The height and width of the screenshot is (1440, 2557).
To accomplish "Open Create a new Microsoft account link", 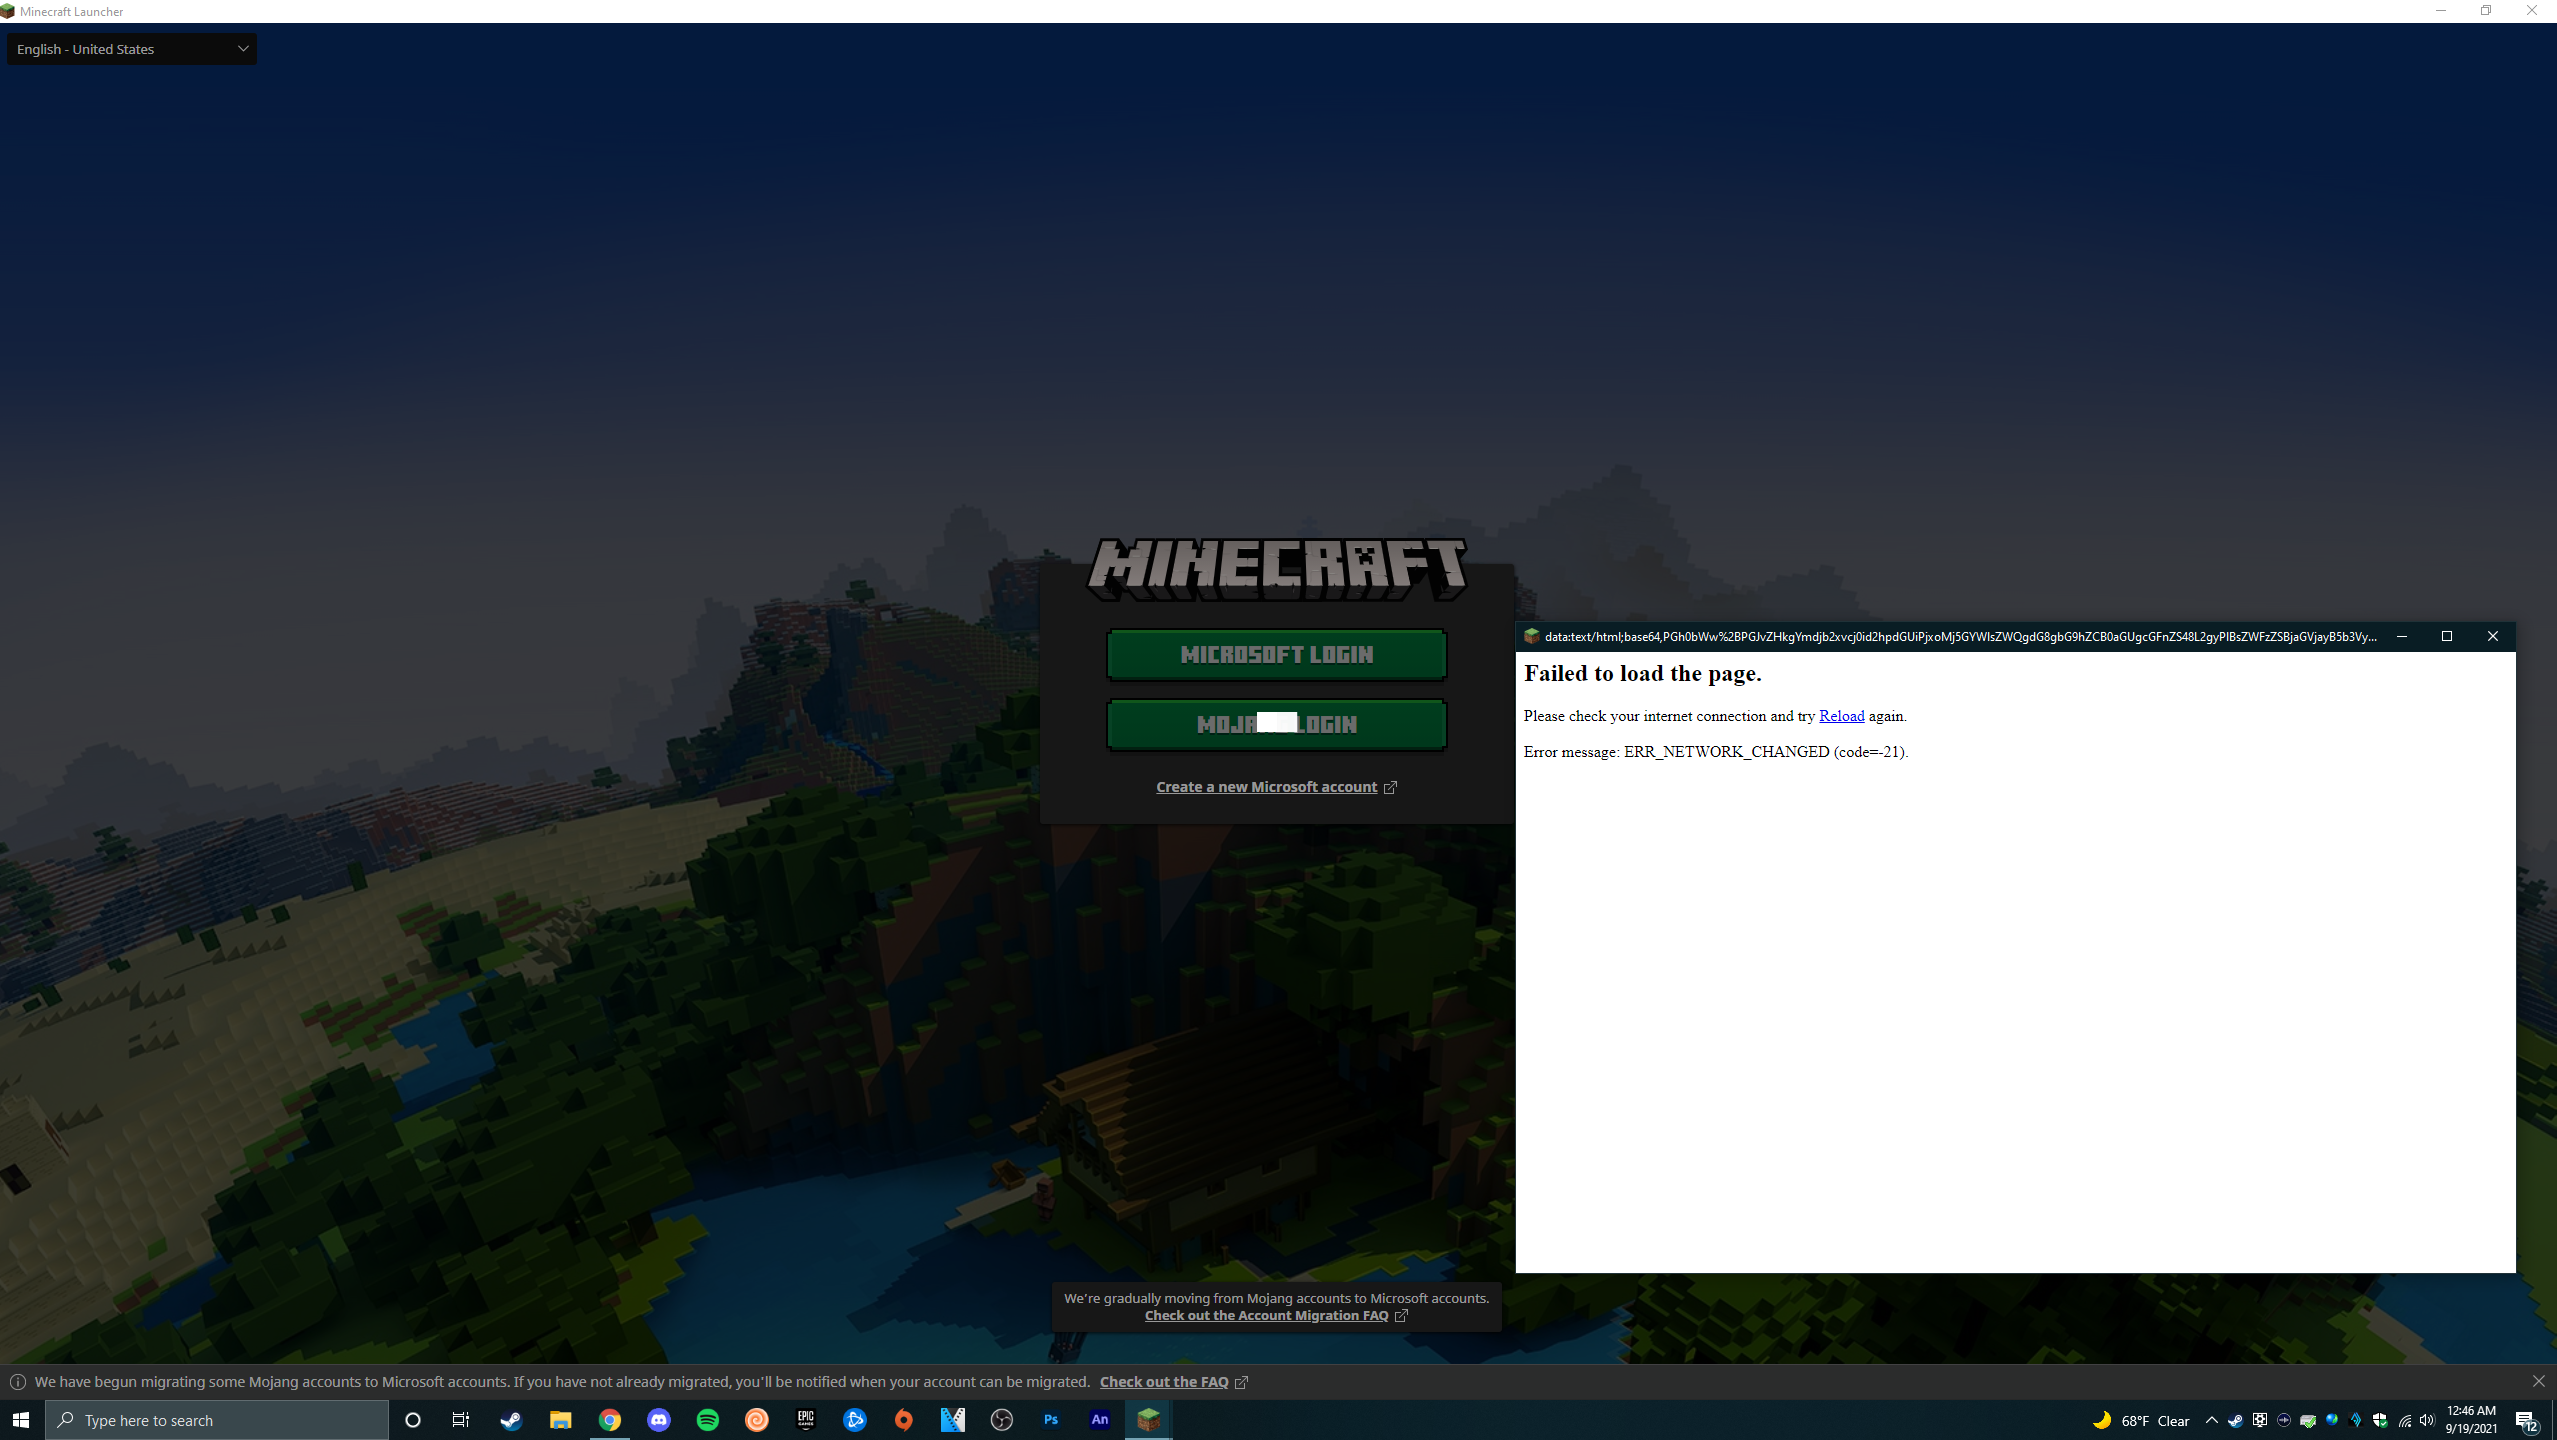I will click(x=1266, y=787).
